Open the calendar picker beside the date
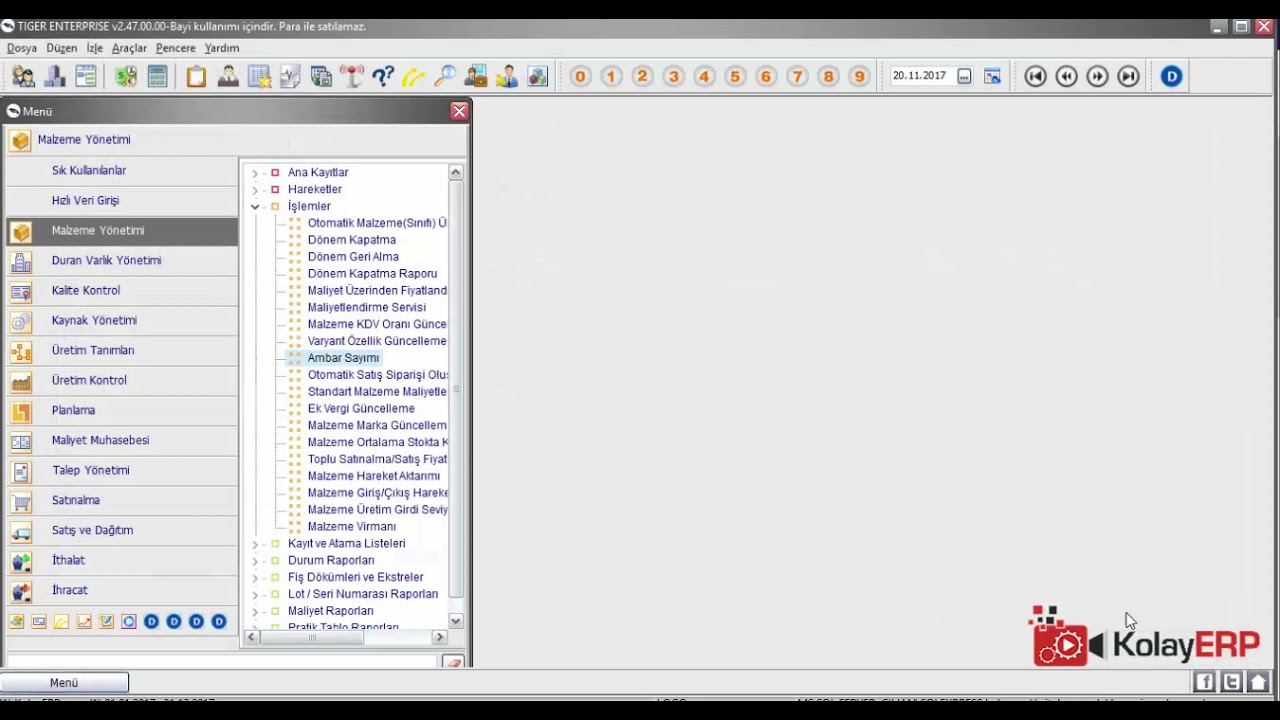1280x720 pixels. [964, 76]
